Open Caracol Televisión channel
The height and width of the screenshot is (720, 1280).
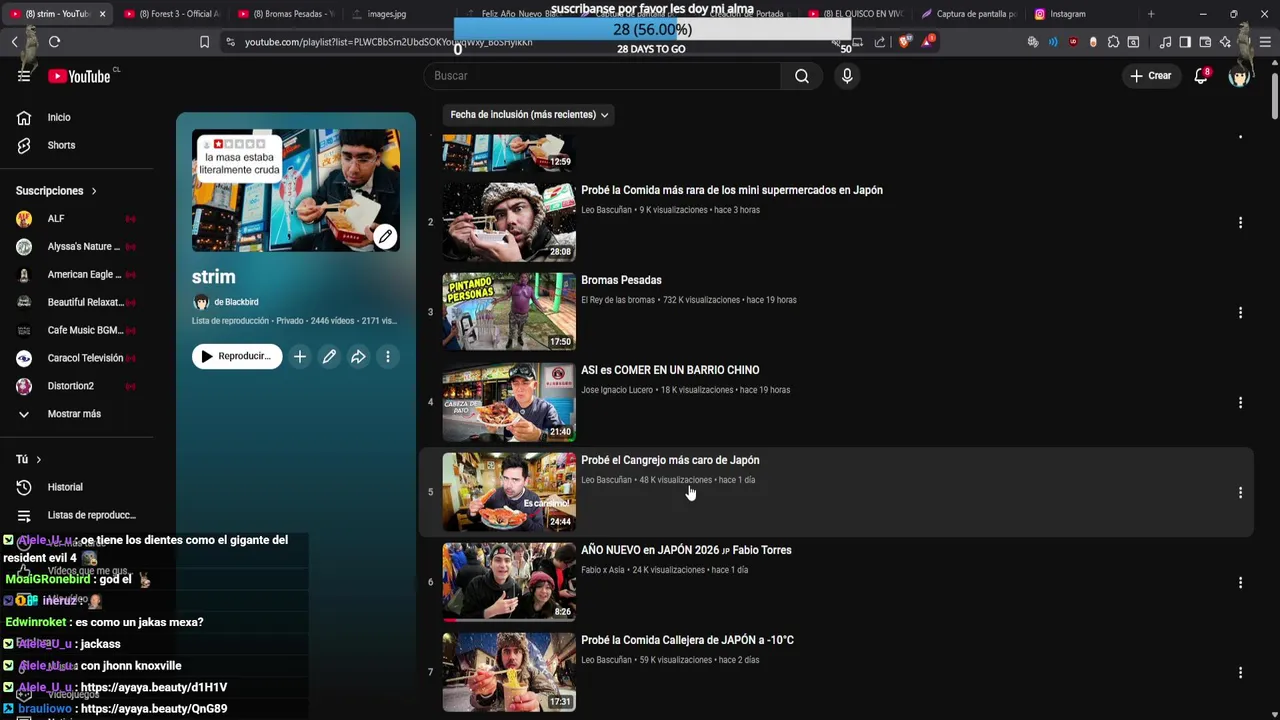click(x=85, y=358)
